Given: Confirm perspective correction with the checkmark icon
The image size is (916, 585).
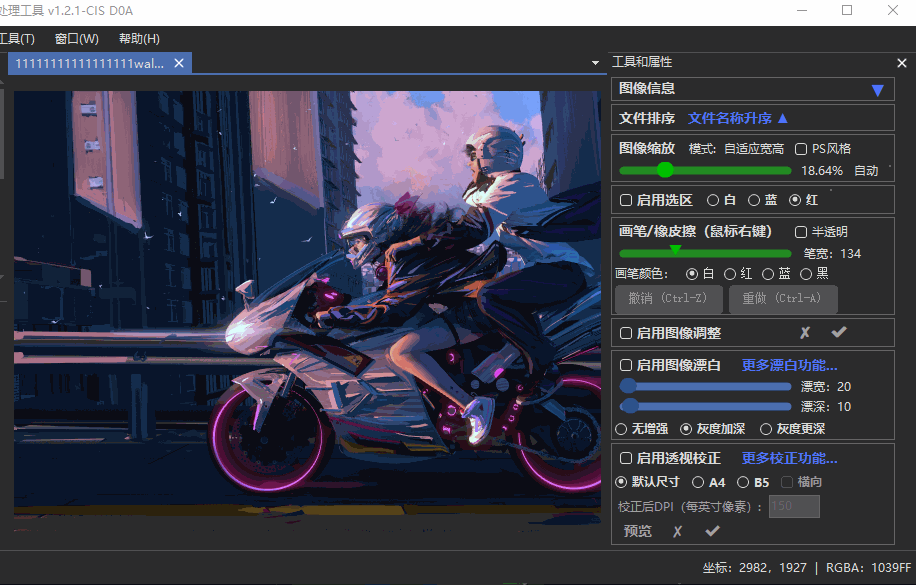Looking at the screenshot, I should click(x=712, y=531).
